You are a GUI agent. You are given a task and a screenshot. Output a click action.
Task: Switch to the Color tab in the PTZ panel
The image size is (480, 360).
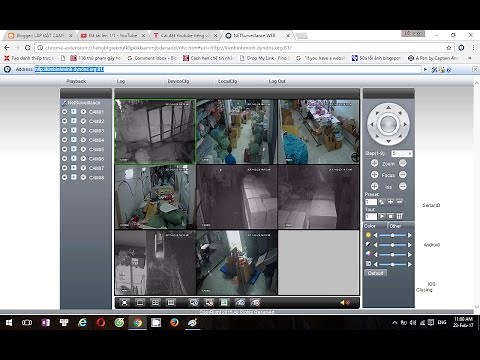(370, 226)
